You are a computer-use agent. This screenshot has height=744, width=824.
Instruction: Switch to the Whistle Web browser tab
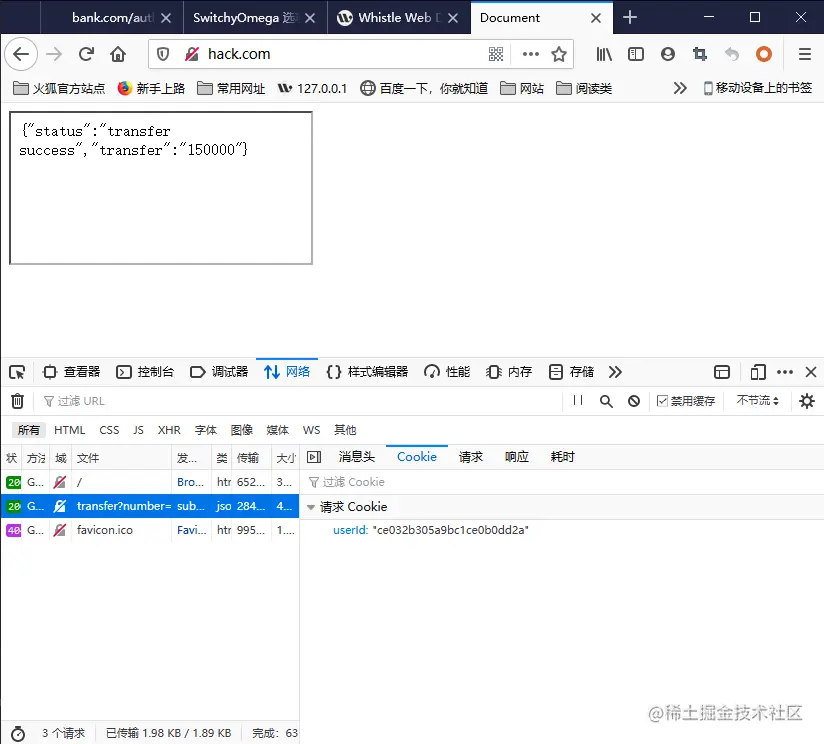coord(398,17)
